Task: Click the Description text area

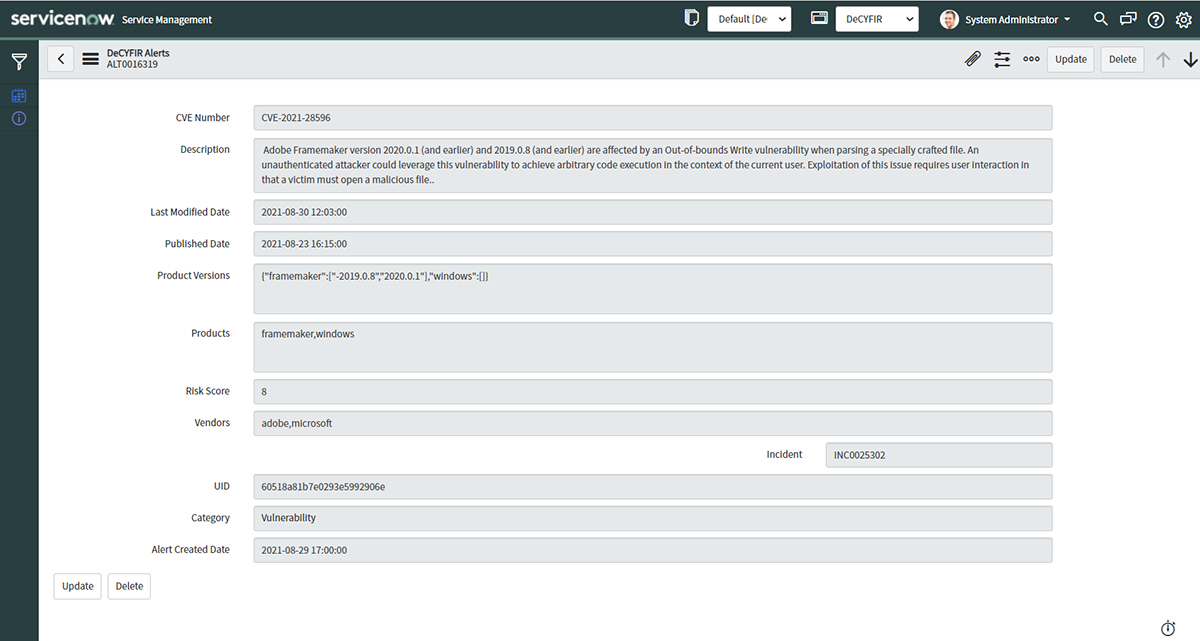Action: coord(653,165)
